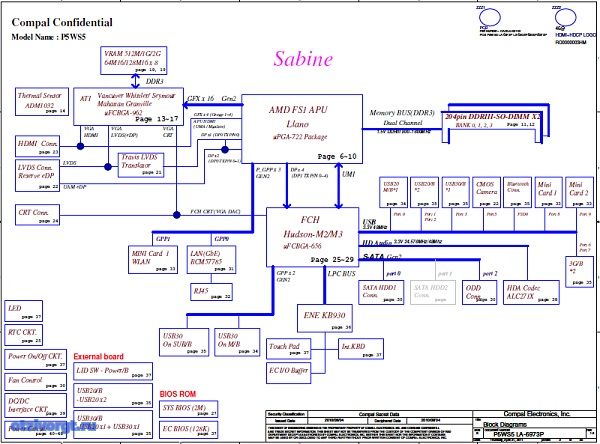The width and height of the screenshot is (600, 444).
Task: Click the CRT Conn. box
Action: click(37, 215)
